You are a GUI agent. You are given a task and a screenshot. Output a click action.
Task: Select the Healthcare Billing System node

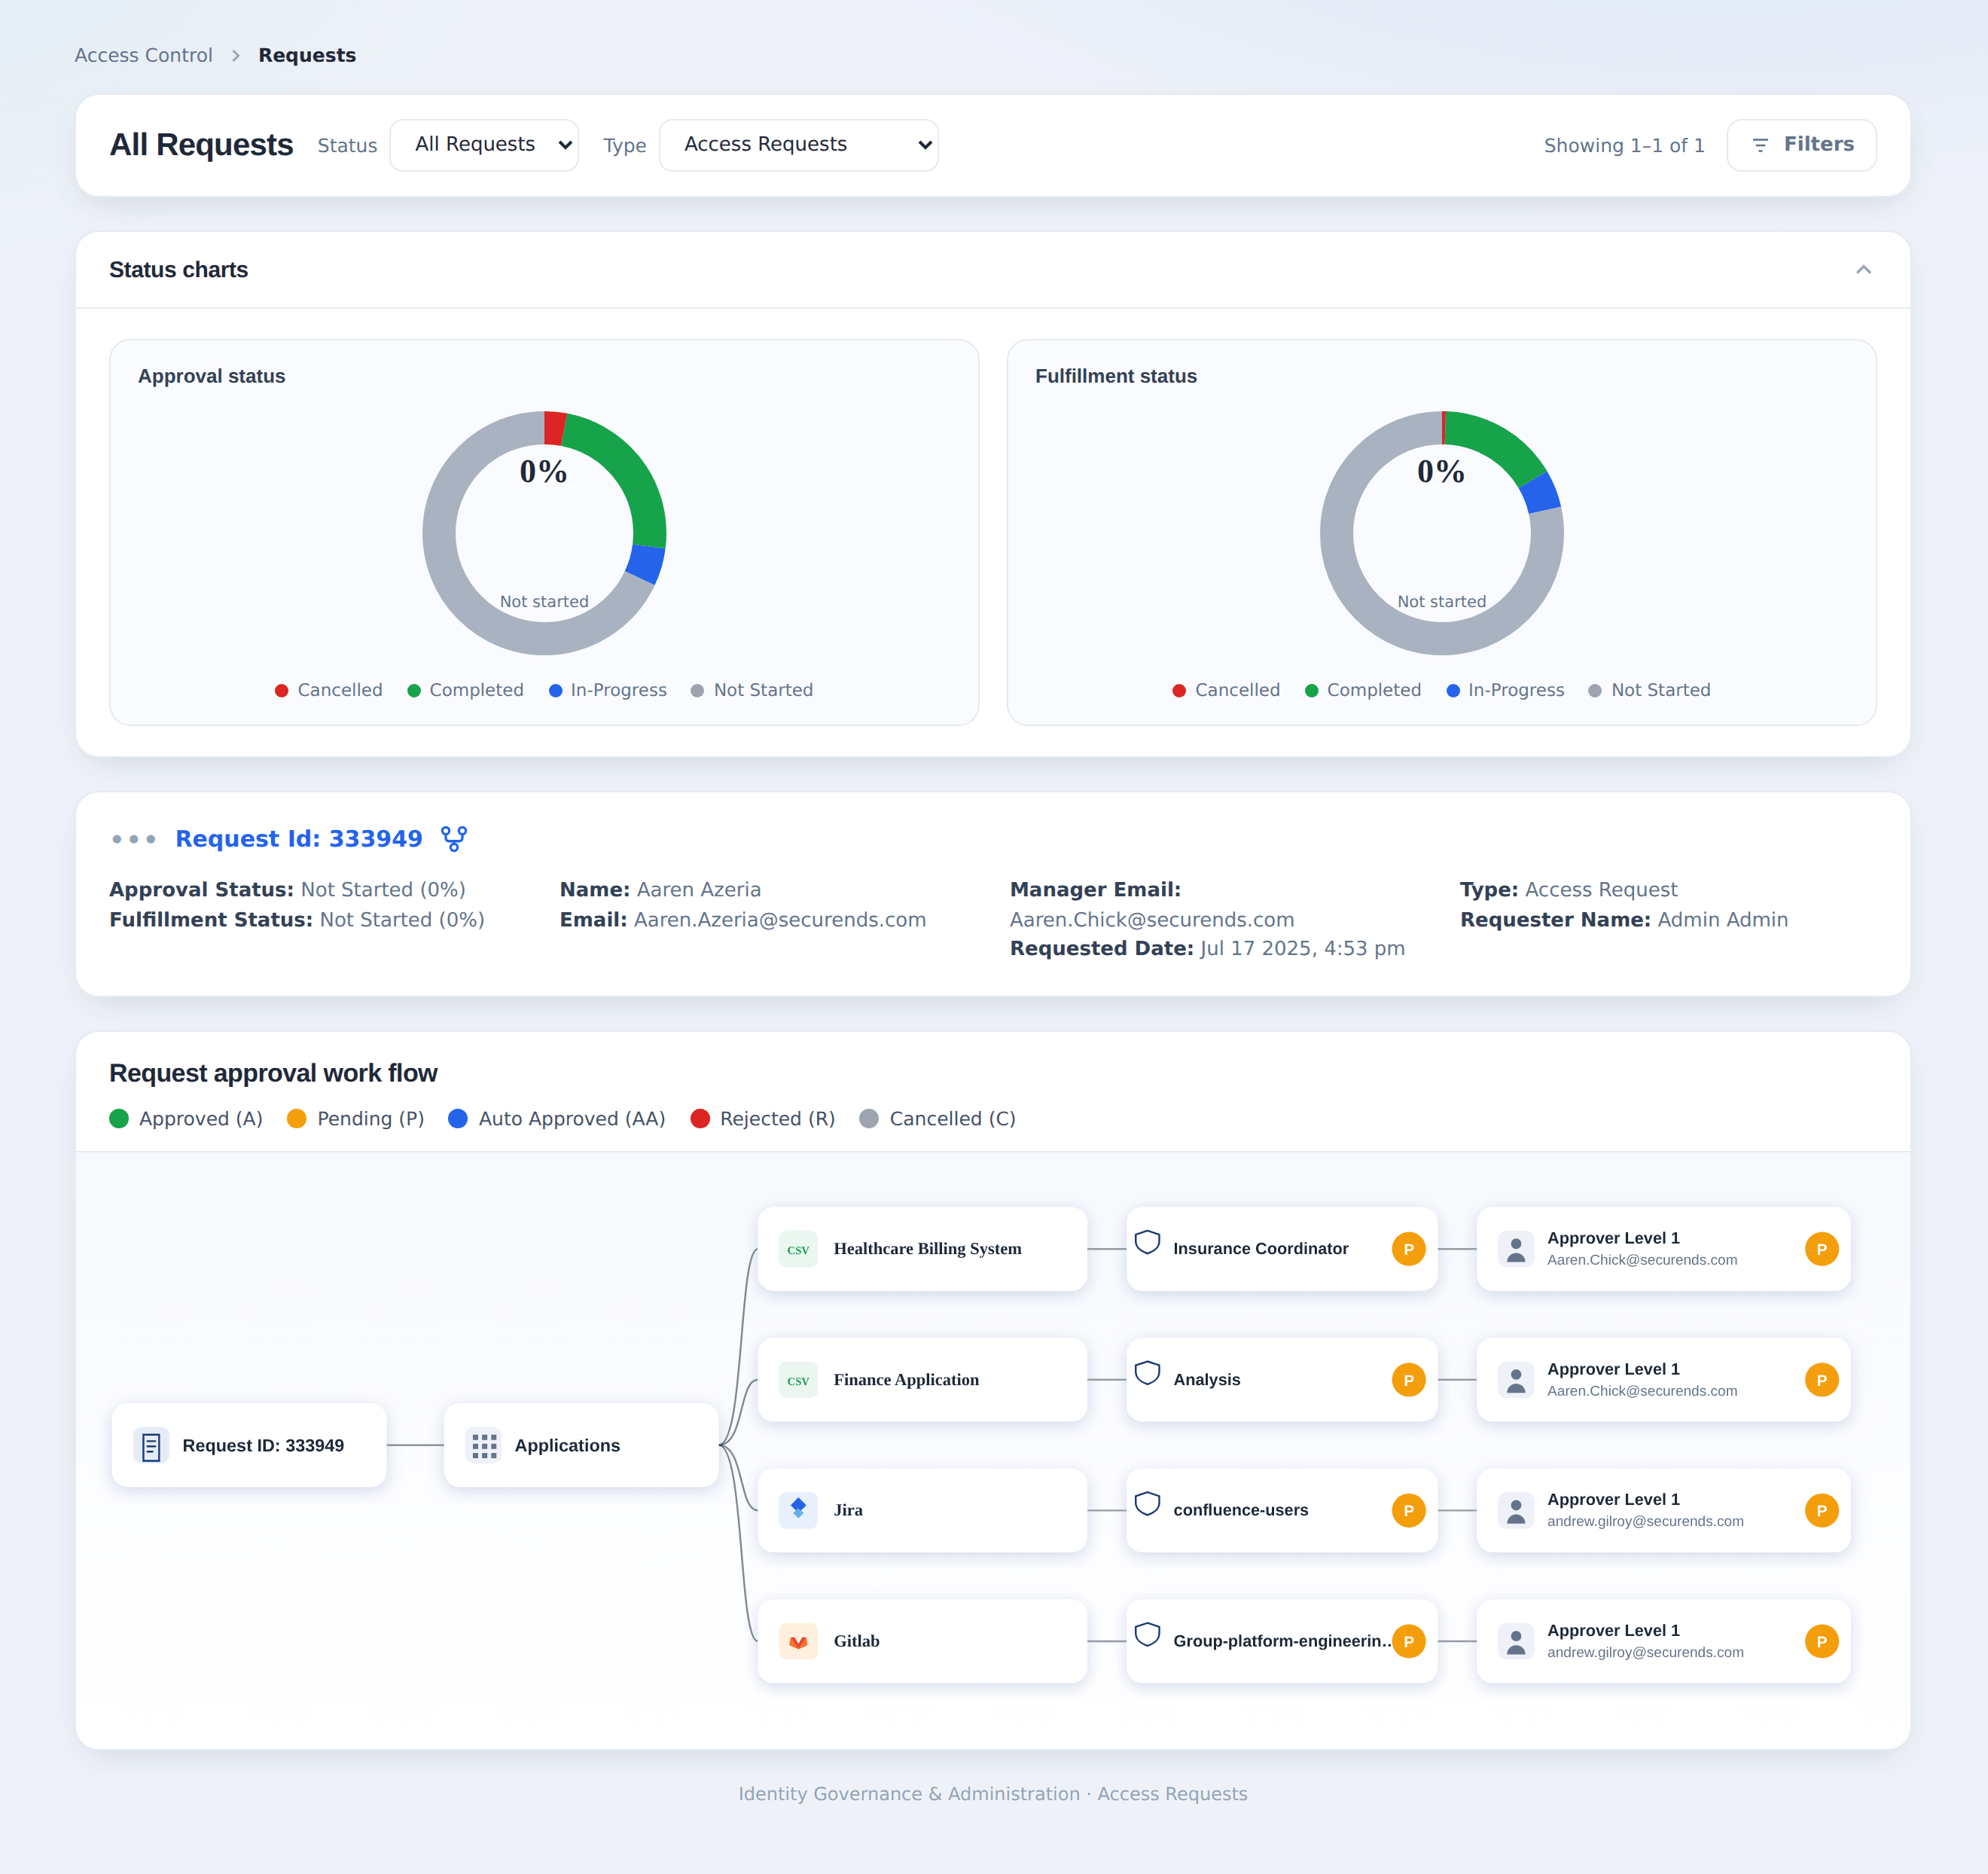922,1249
